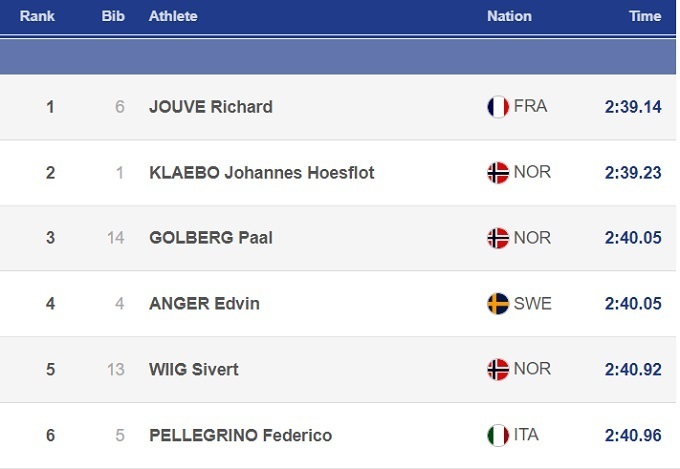Open JOUVE Richard athlete profile
680x469 pixels.
(x=210, y=107)
